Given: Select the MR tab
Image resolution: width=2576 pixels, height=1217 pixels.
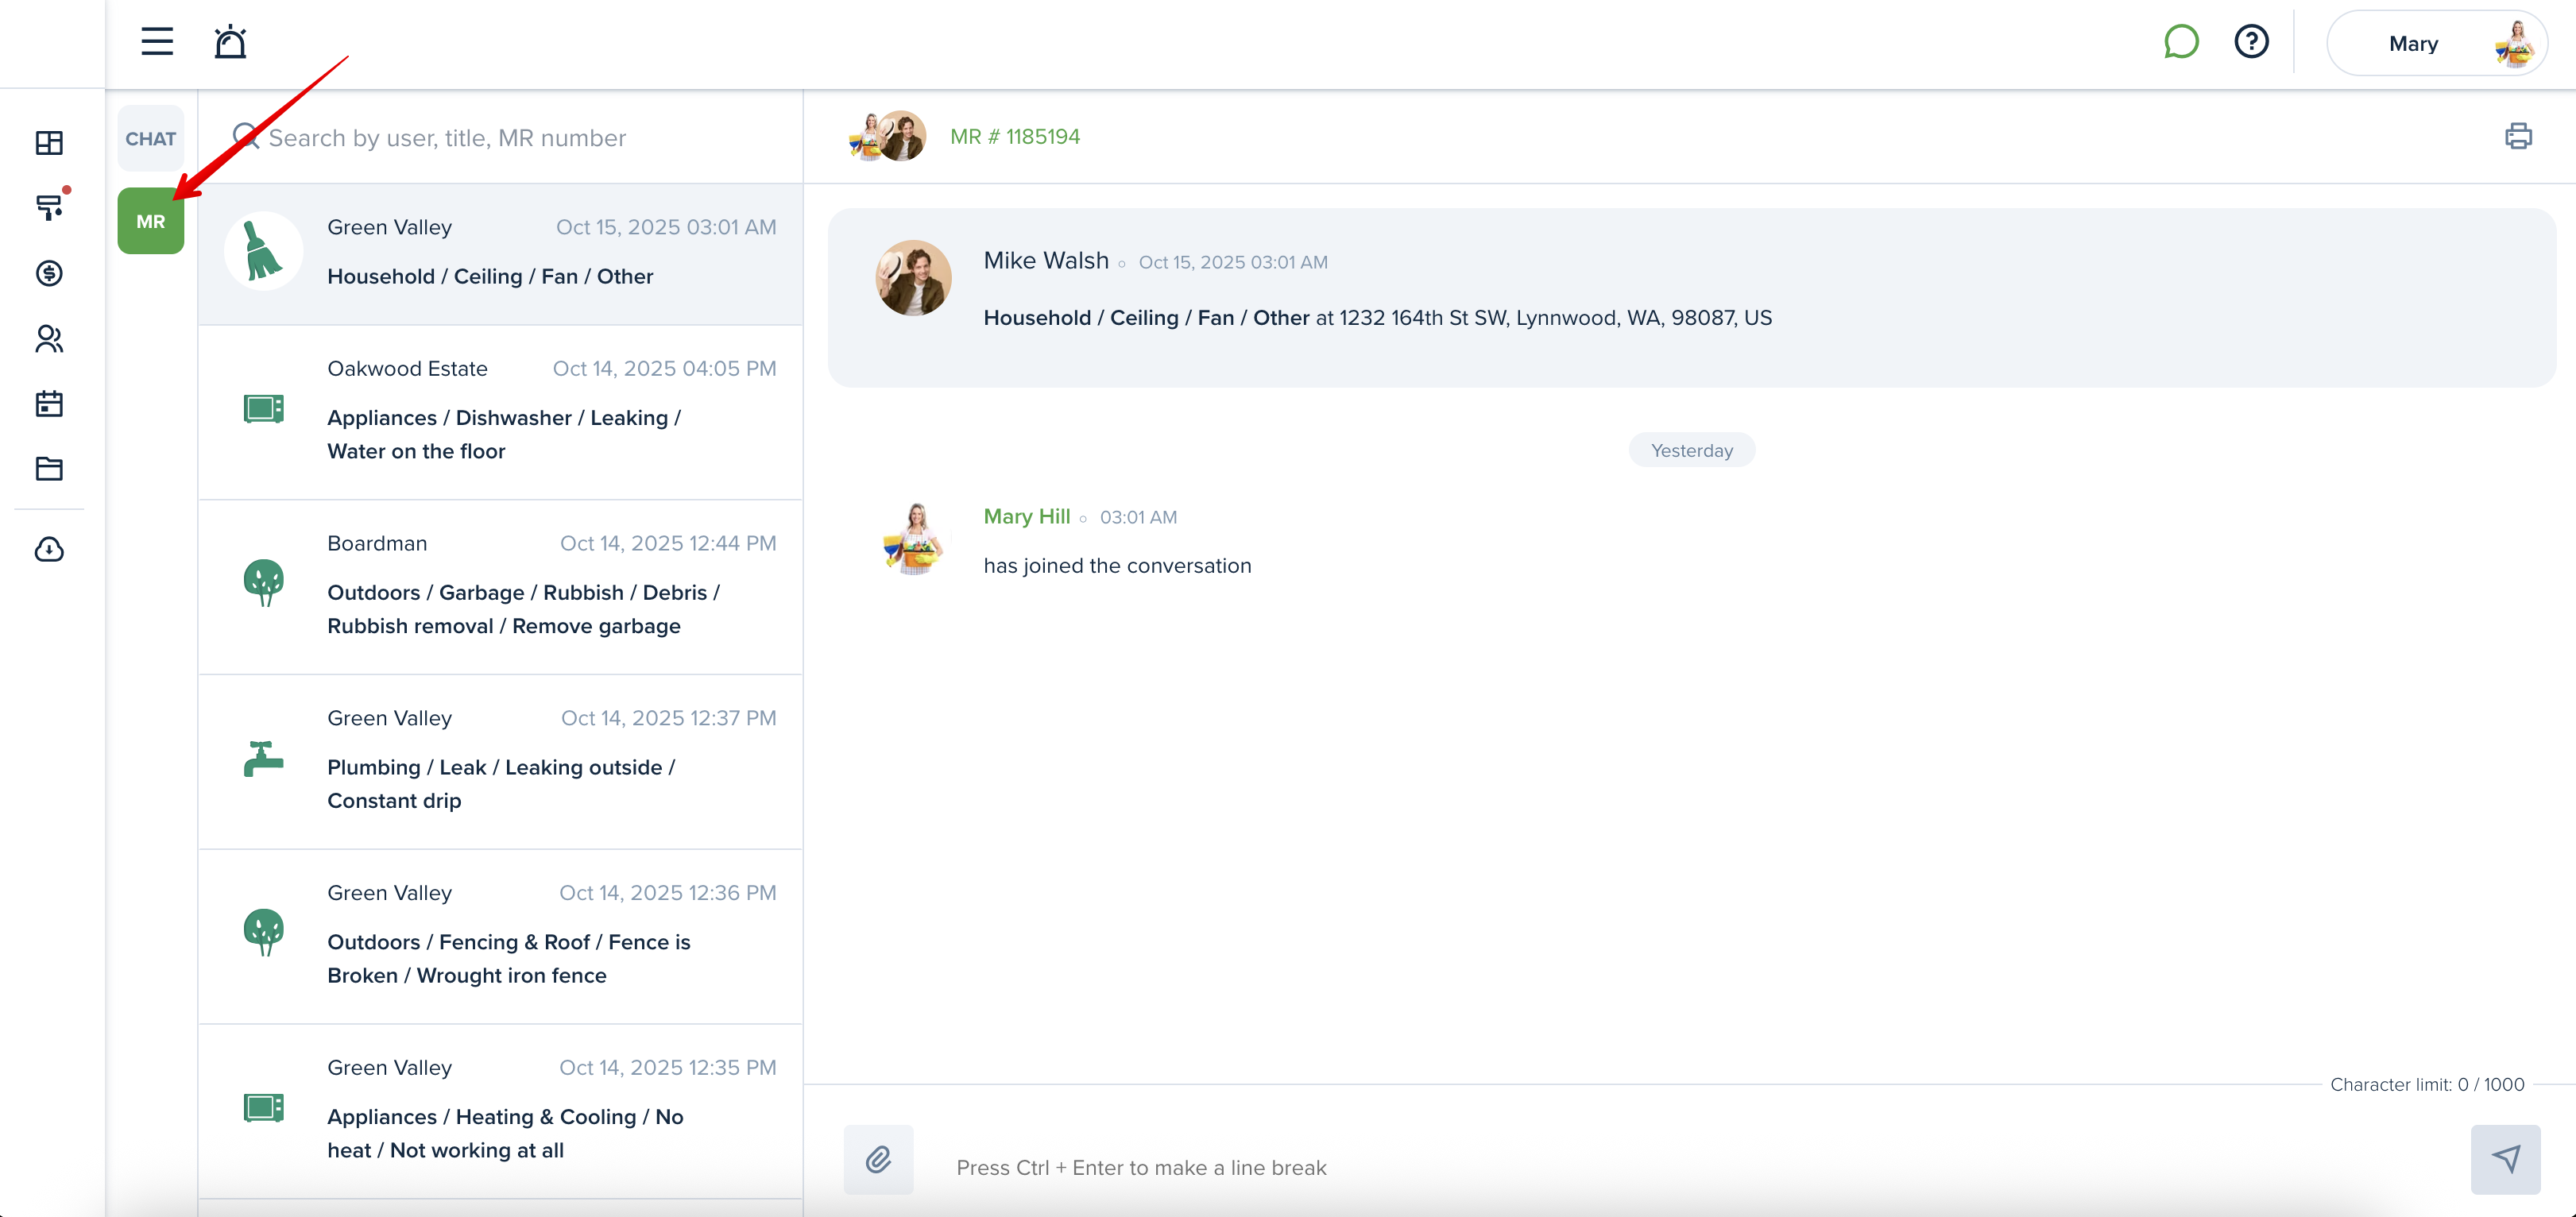Looking at the screenshot, I should (151, 221).
